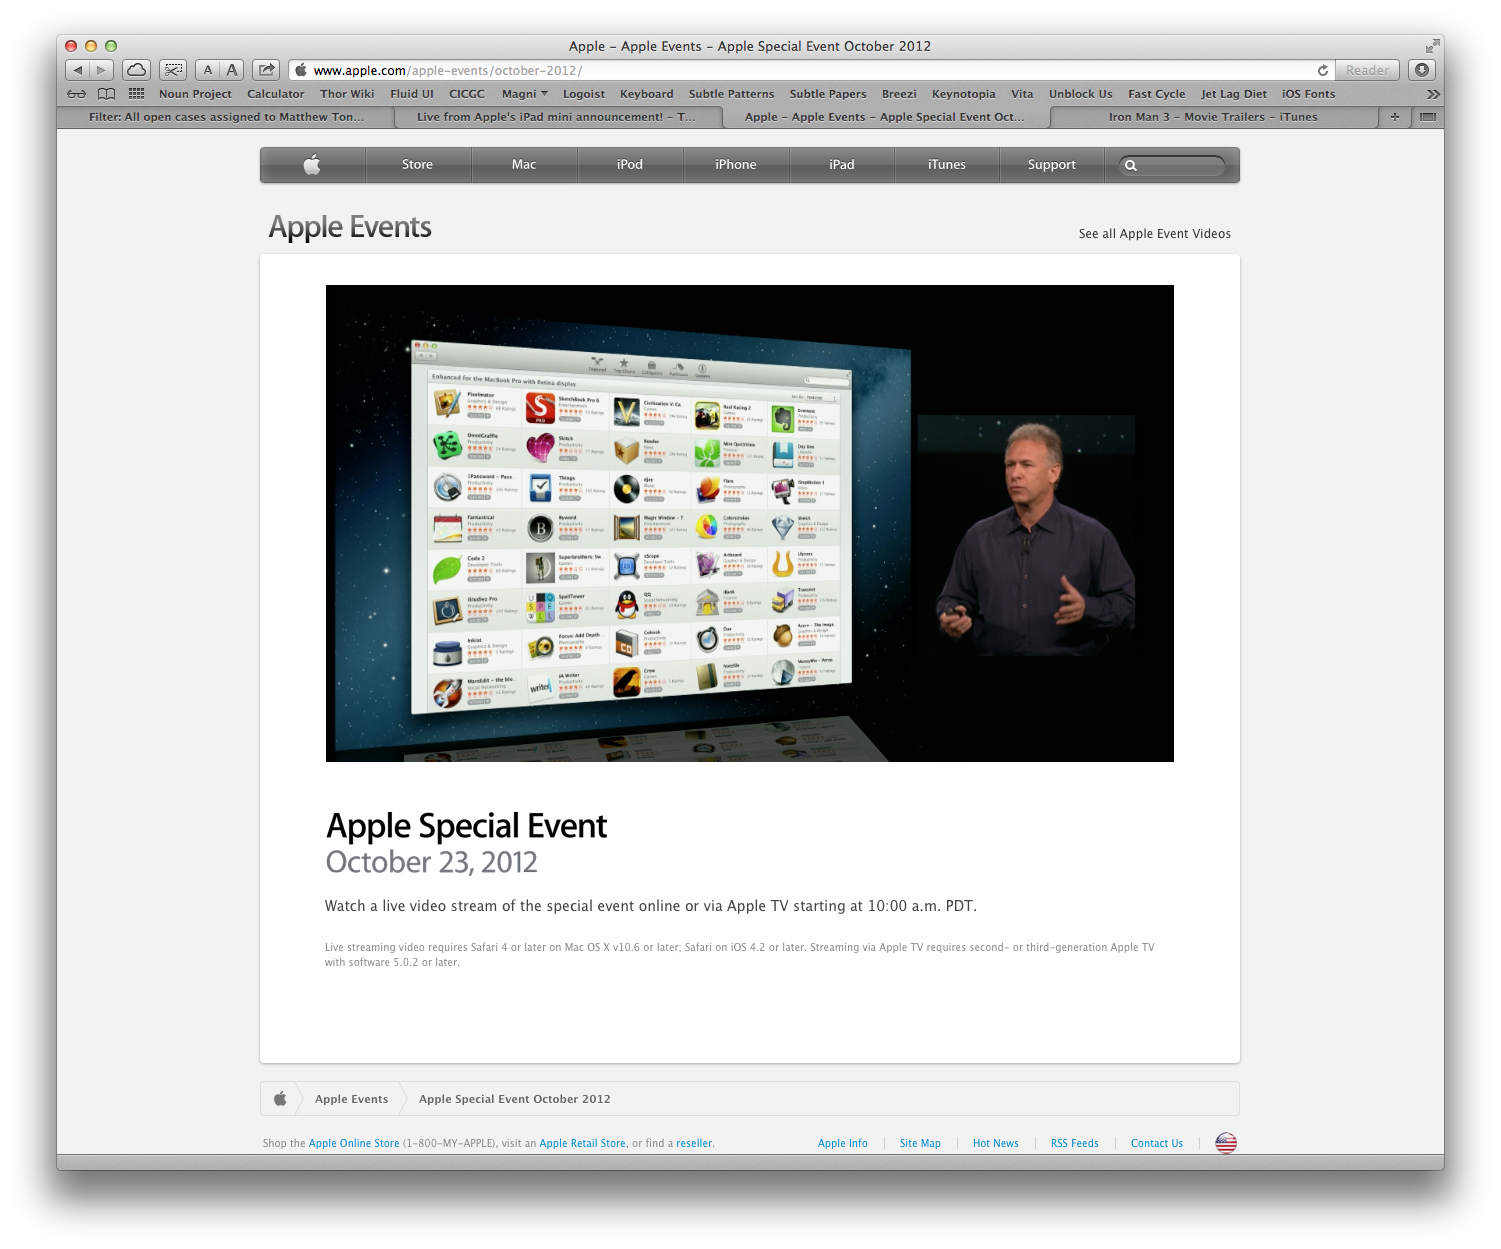Open Reading List glasses icon
The image size is (1501, 1249).
point(76,94)
